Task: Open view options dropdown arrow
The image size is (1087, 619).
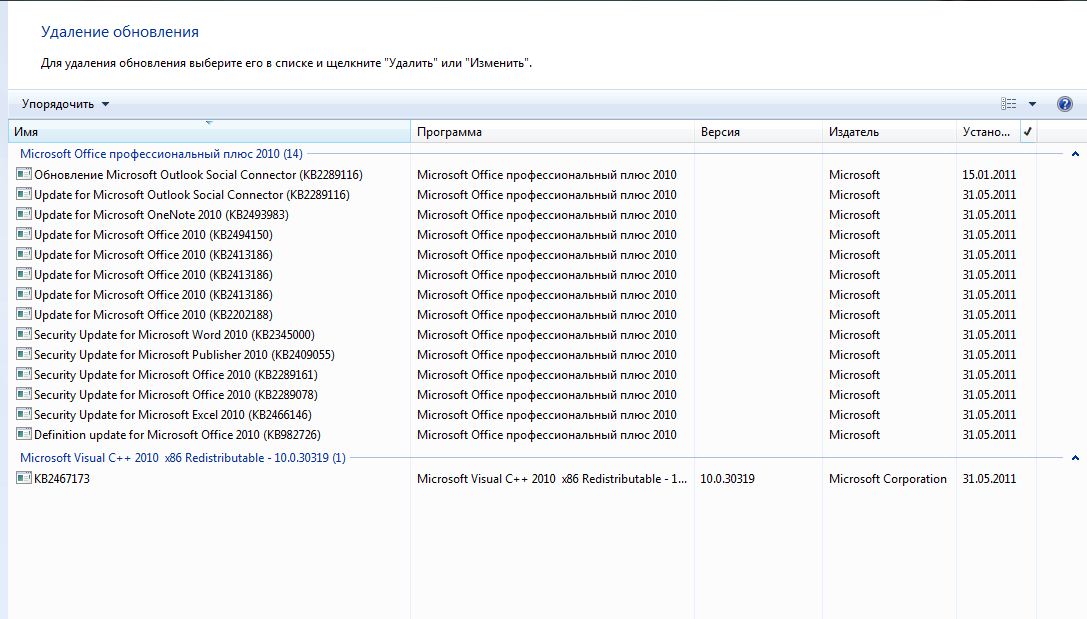Action: [1032, 104]
